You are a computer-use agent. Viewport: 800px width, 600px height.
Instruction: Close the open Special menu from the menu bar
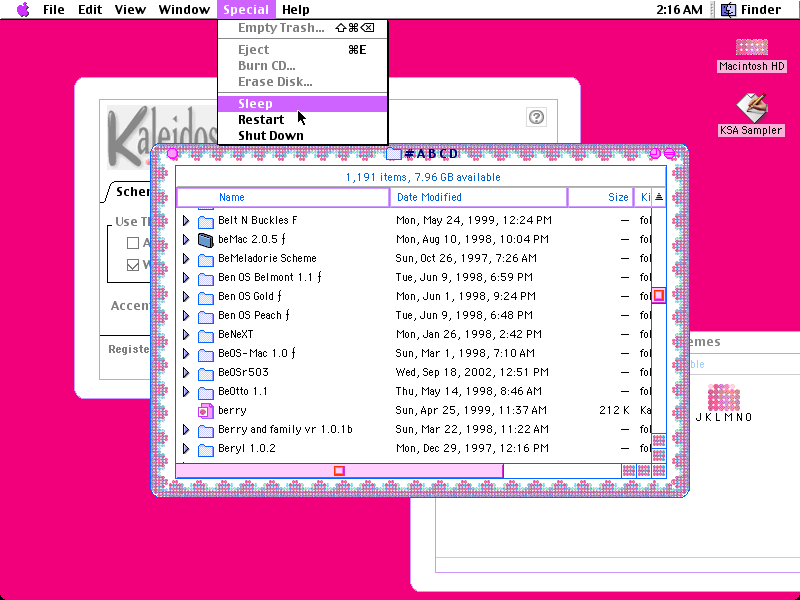[x=246, y=10]
